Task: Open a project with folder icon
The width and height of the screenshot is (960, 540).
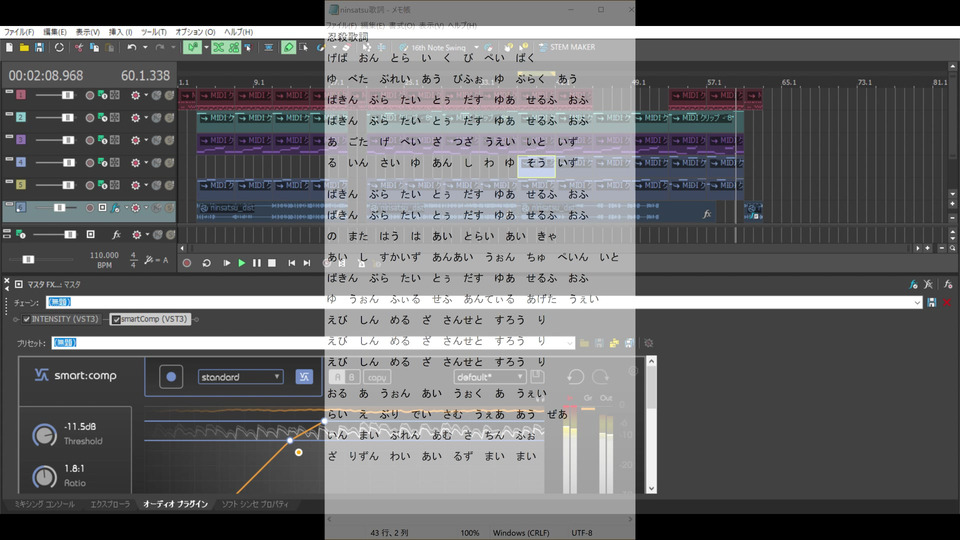Action: pos(24,47)
